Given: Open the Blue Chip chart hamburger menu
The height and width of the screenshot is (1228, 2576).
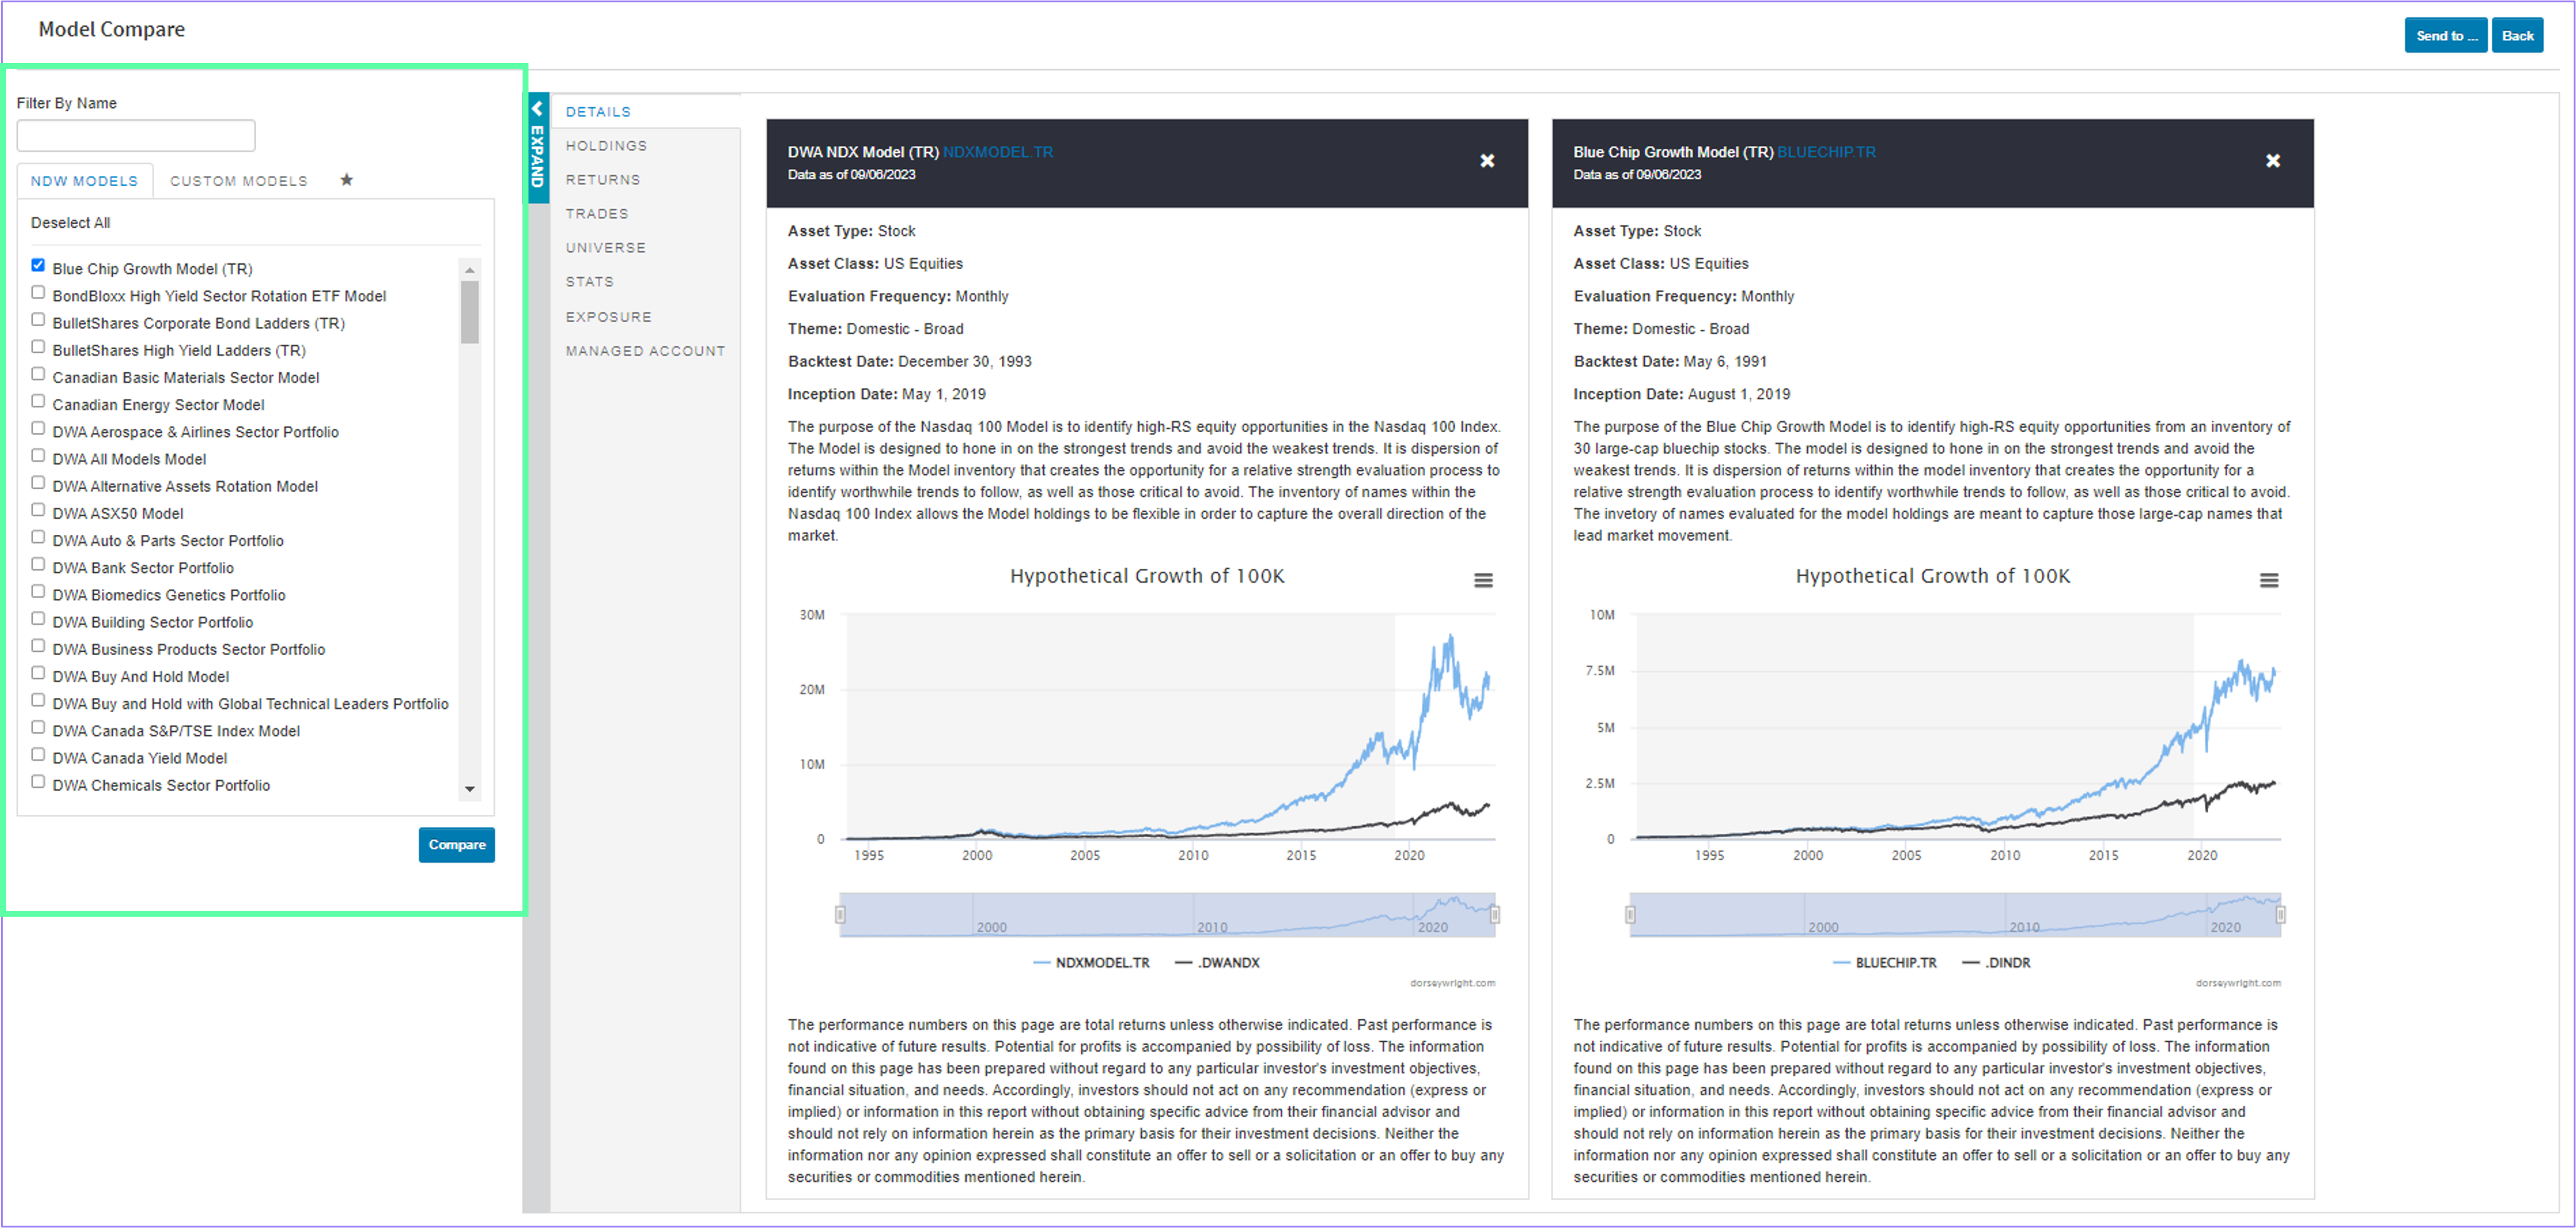Looking at the screenshot, I should pyautogui.click(x=2269, y=580).
